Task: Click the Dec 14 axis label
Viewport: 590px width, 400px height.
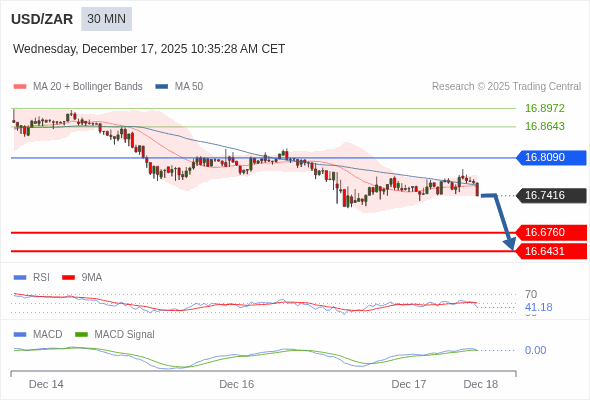Action: [46, 384]
